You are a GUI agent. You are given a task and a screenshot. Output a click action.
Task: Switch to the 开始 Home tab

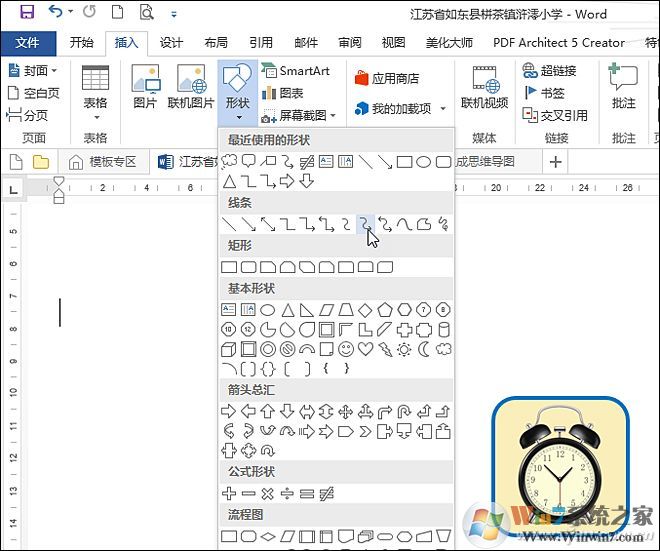82,43
